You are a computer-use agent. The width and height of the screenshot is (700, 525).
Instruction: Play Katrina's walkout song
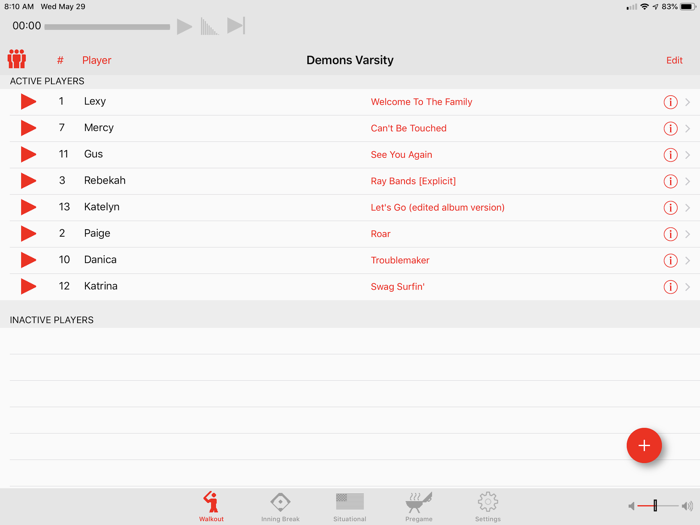[28, 286]
